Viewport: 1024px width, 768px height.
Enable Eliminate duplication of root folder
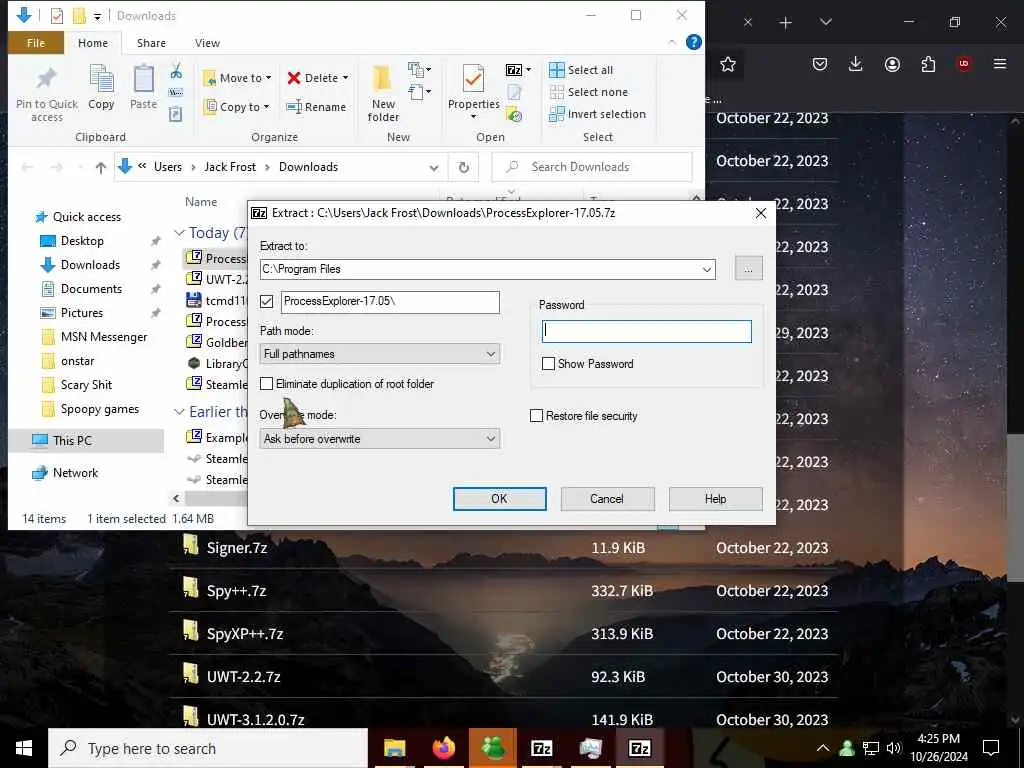click(x=266, y=384)
